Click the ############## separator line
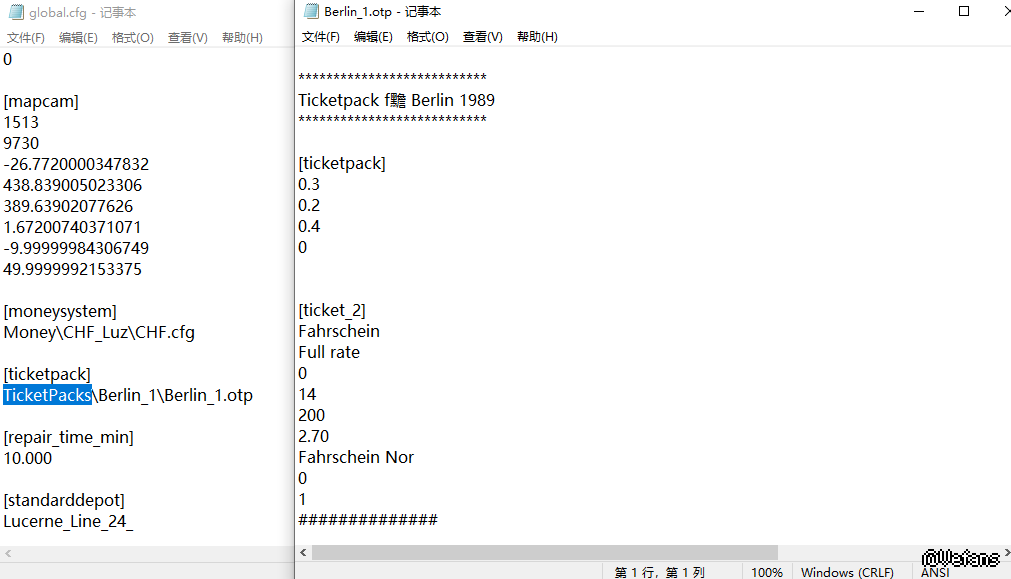 pyautogui.click(x=368, y=520)
